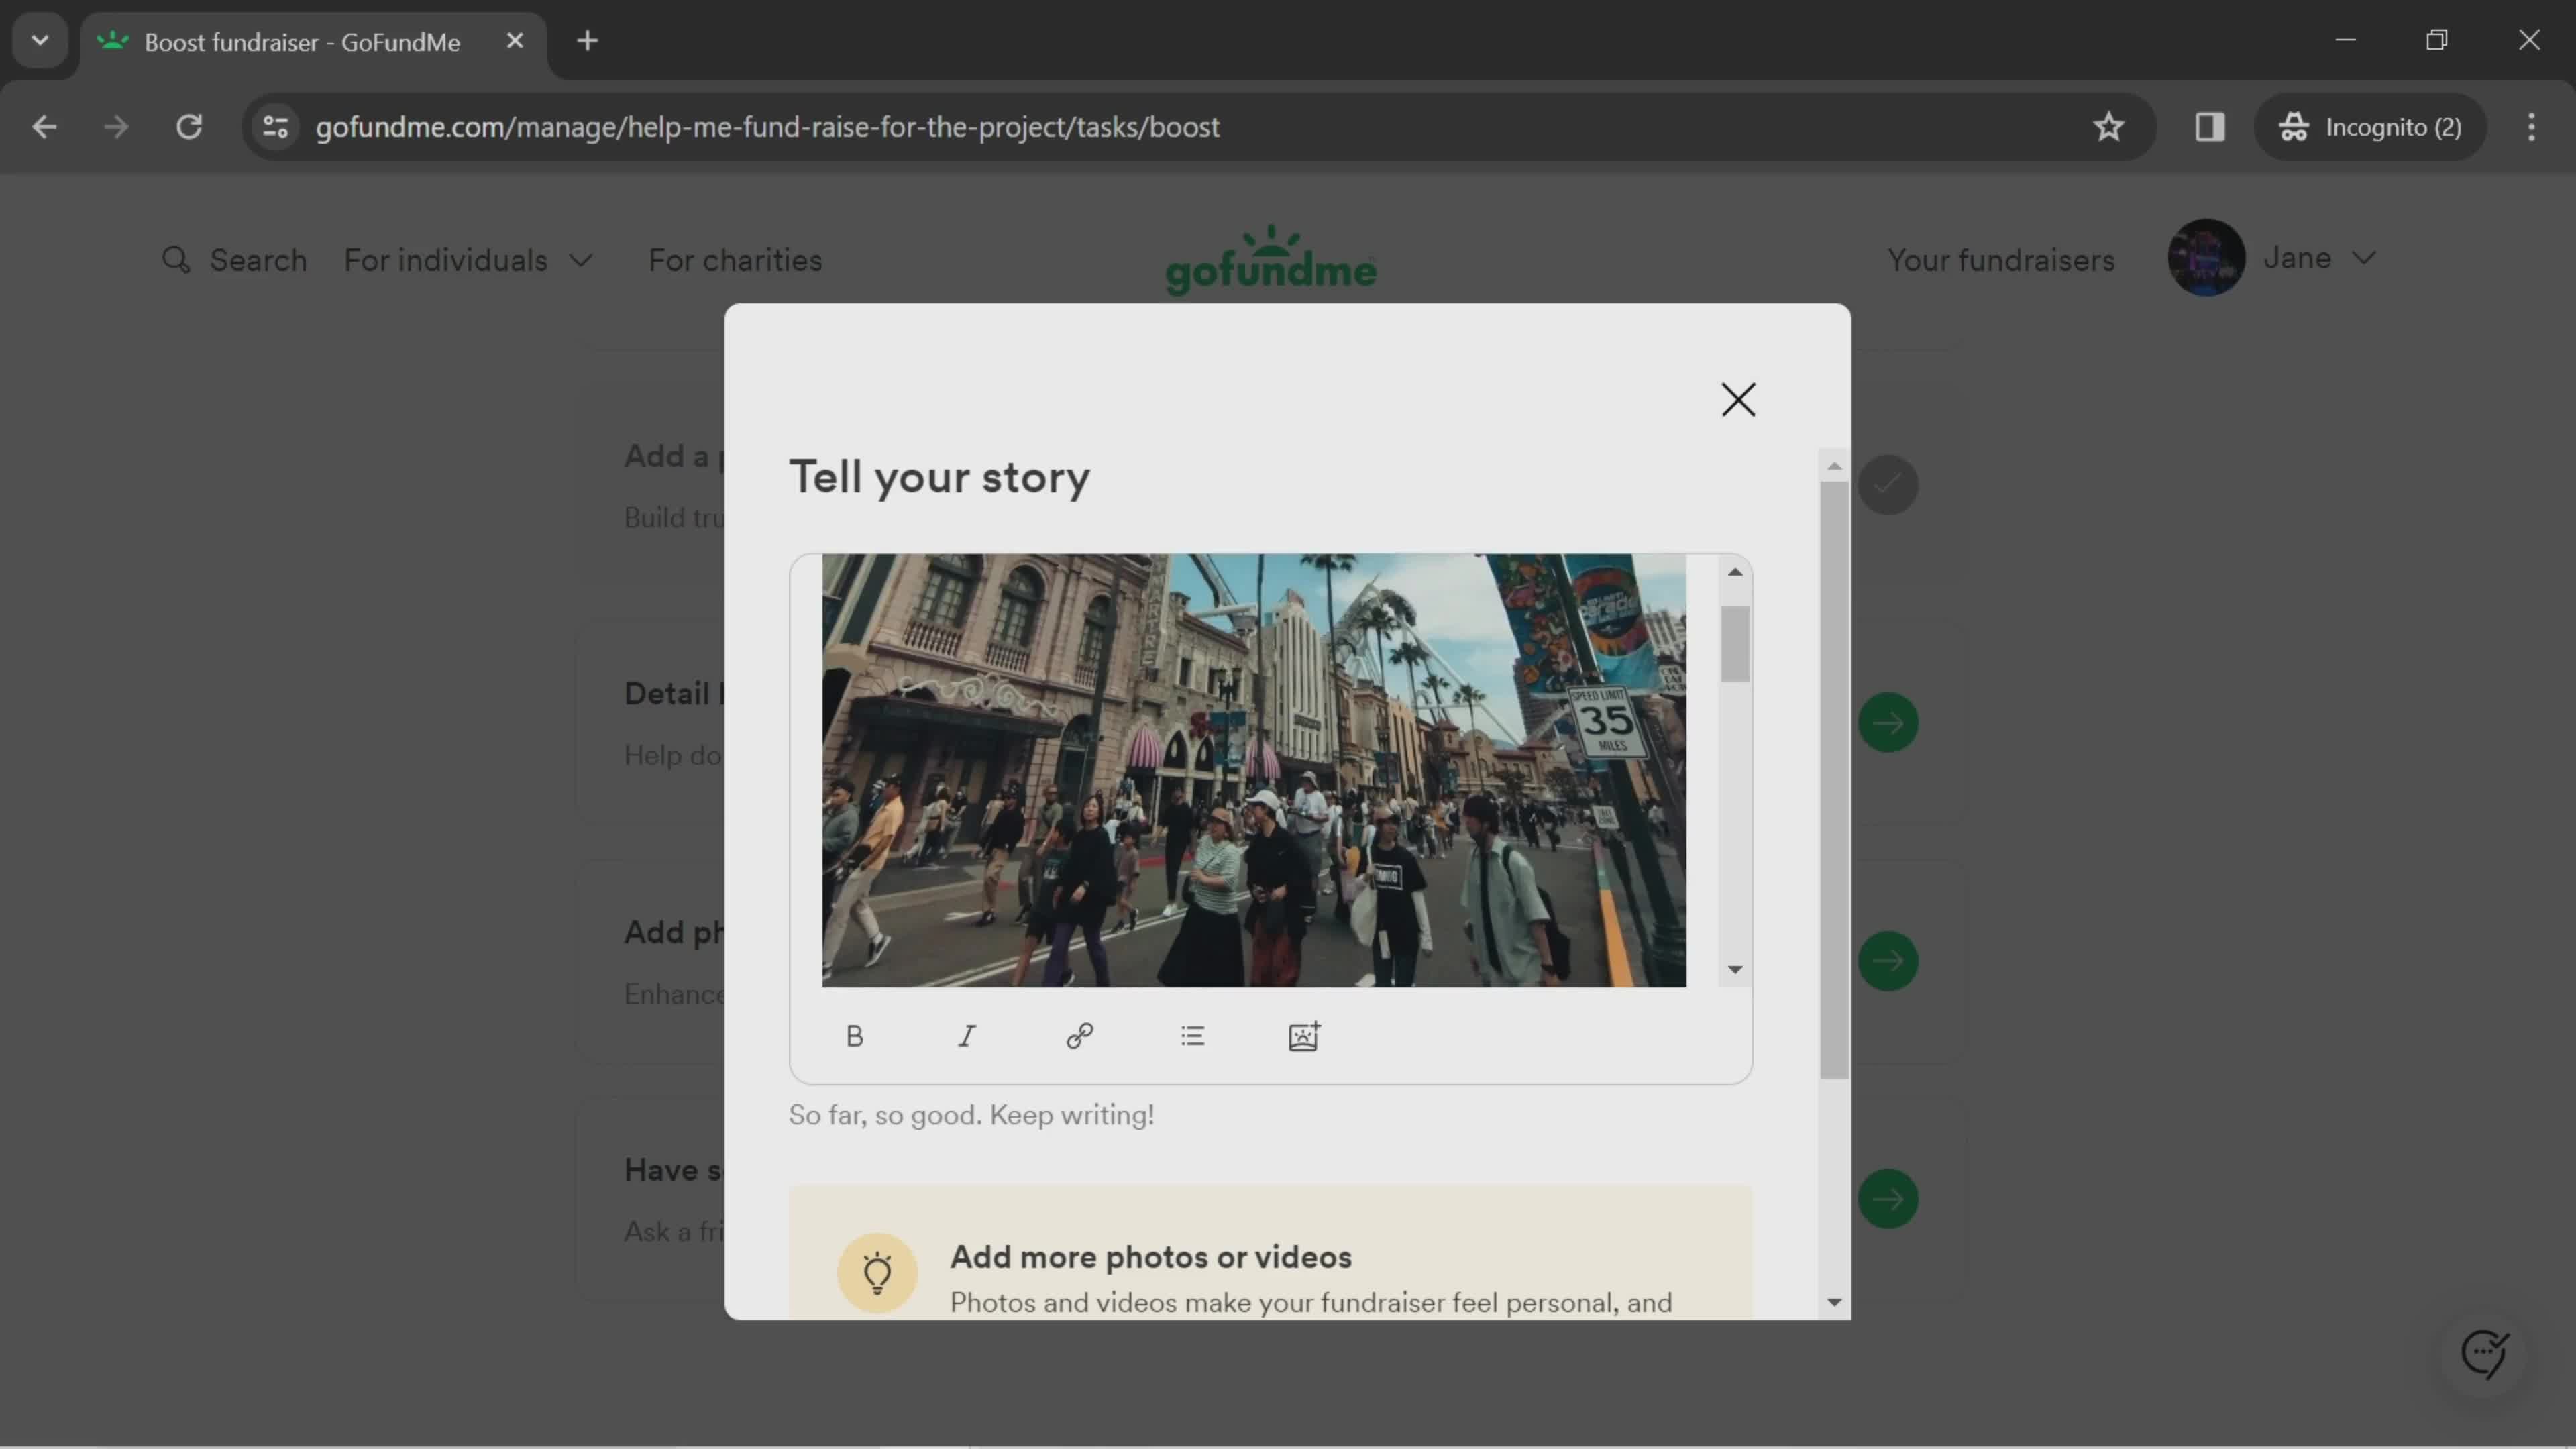Insert an image into story
Image resolution: width=2576 pixels, height=1449 pixels.
(1304, 1035)
